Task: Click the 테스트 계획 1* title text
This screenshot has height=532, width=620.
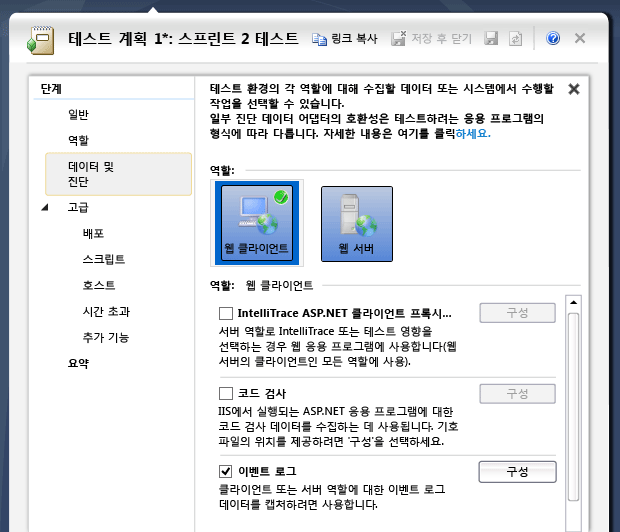Action: click(183, 39)
